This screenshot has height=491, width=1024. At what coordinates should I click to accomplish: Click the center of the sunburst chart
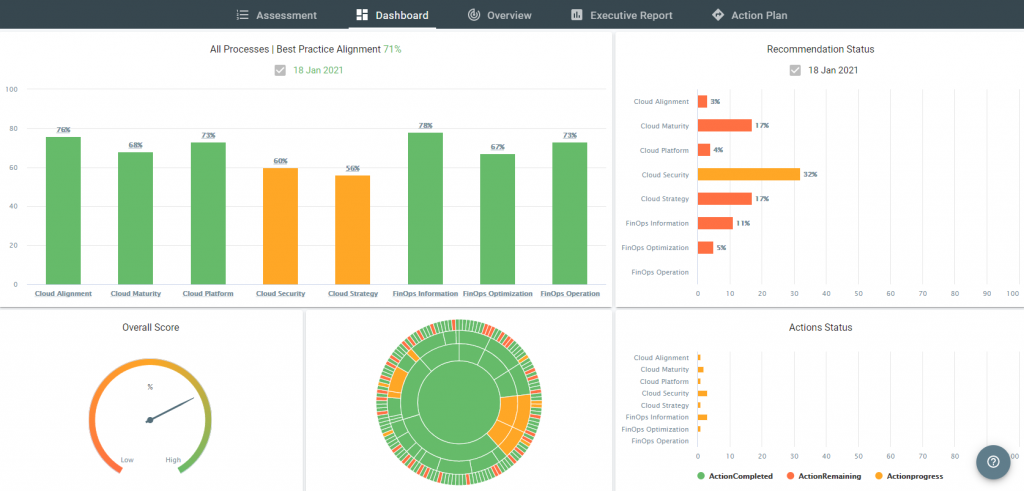click(x=458, y=400)
